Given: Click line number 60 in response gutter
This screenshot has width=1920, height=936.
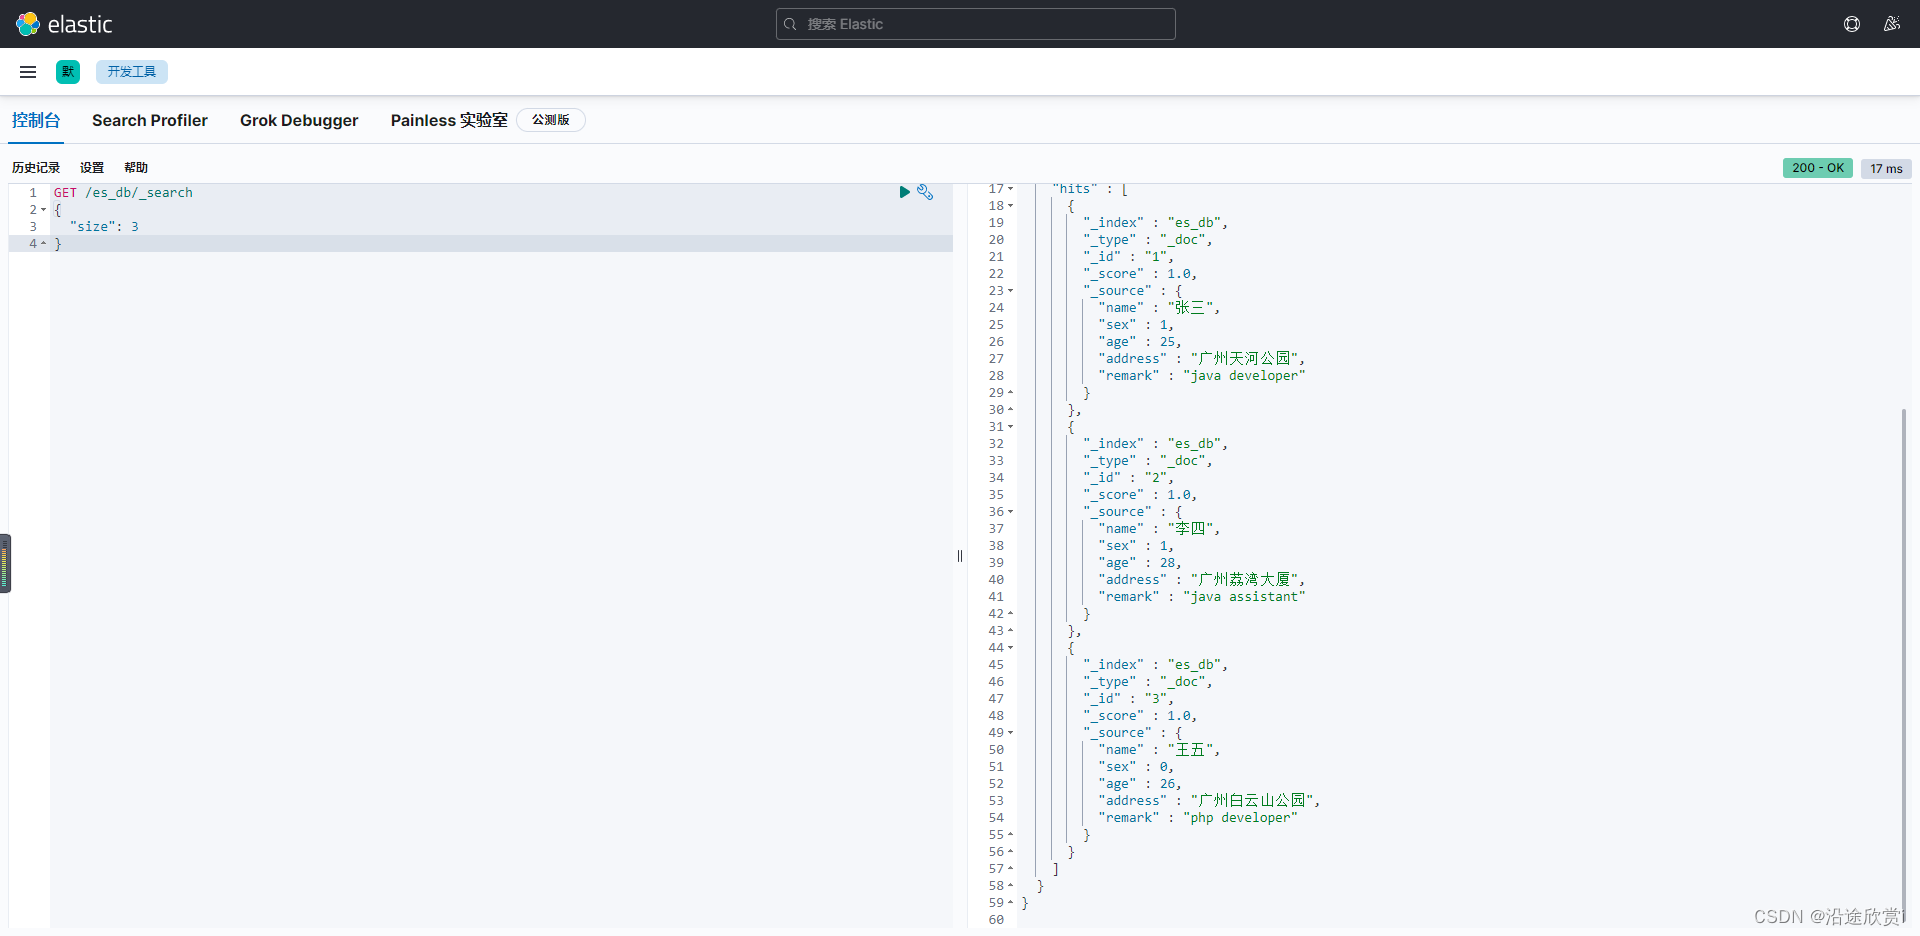Looking at the screenshot, I should tap(996, 920).
